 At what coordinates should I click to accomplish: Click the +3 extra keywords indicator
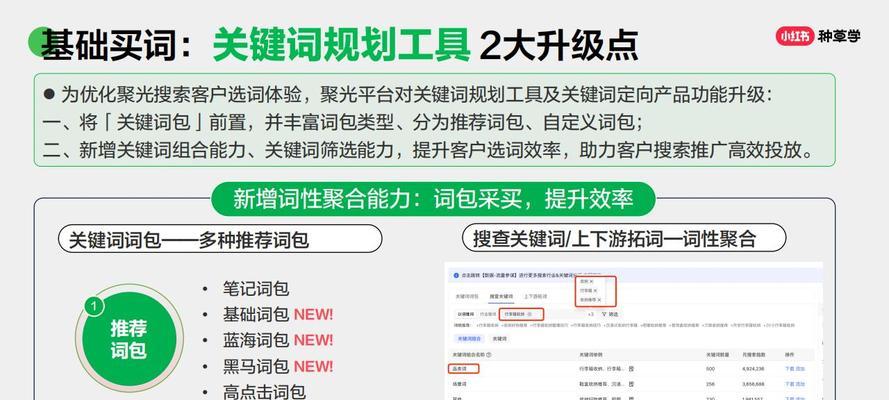click(x=591, y=314)
